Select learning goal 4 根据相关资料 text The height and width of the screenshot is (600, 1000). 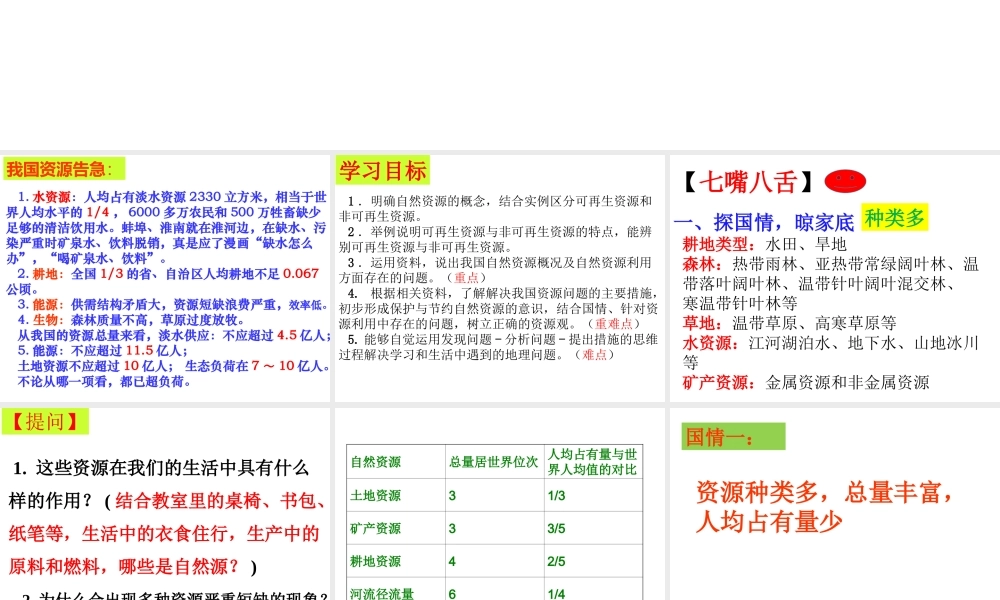[498, 308]
